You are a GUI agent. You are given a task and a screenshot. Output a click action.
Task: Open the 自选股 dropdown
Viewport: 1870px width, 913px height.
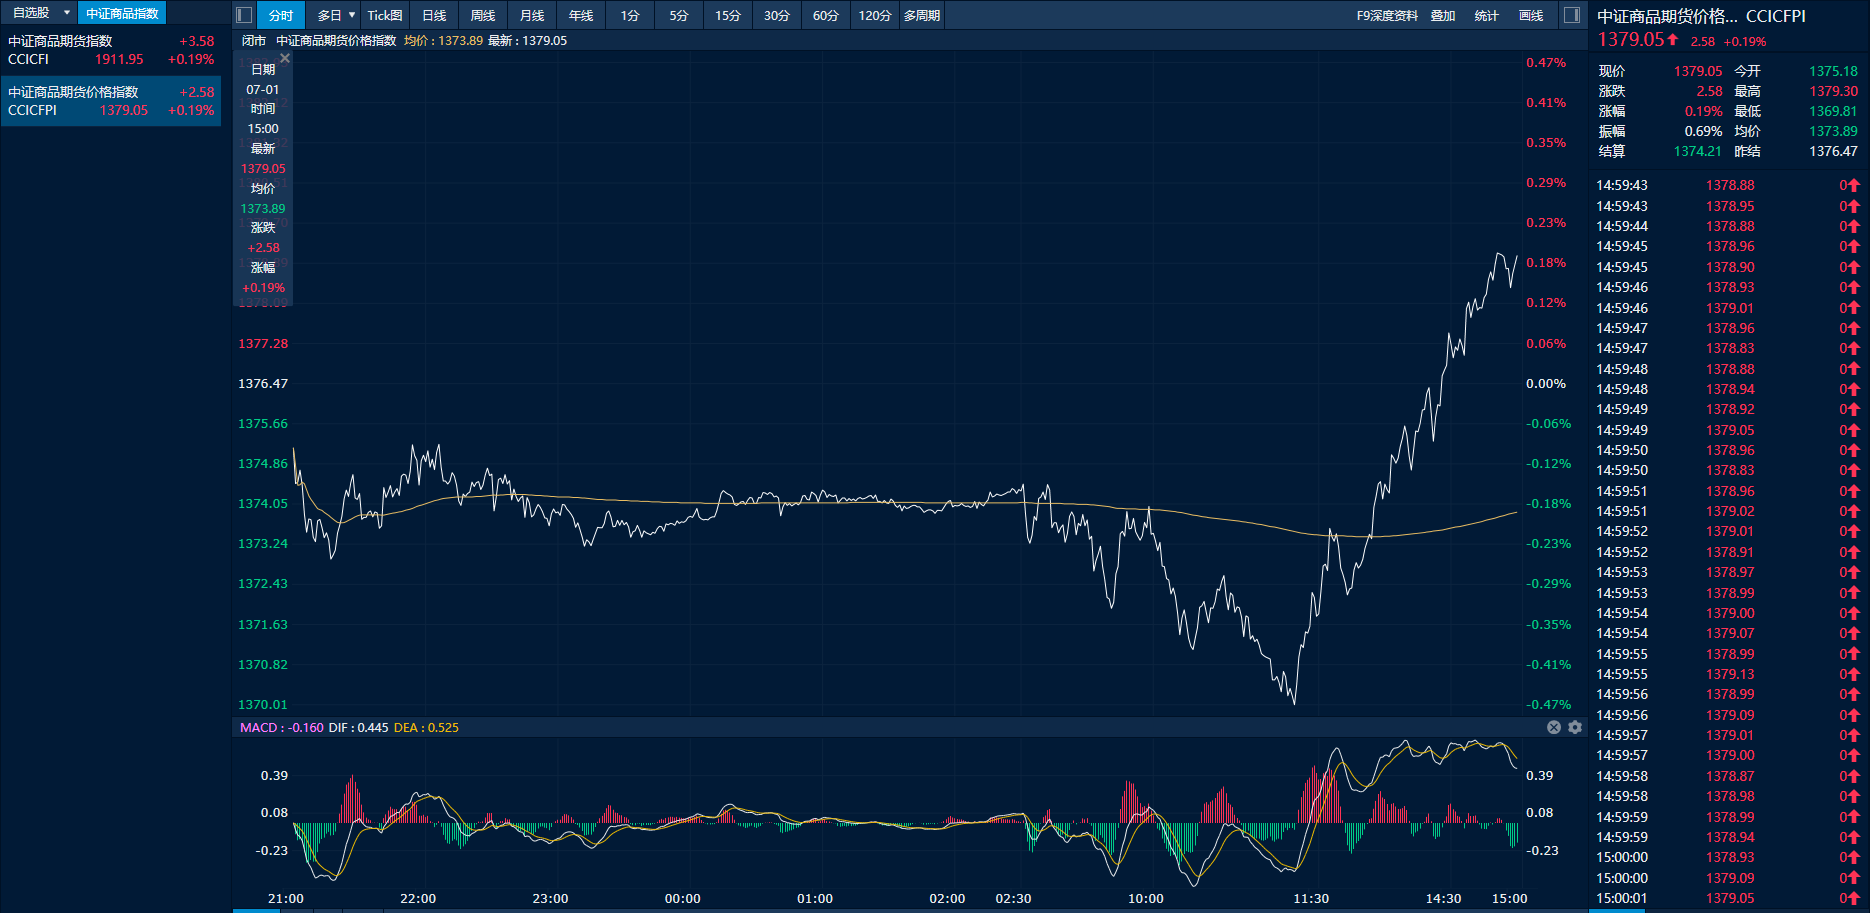(66, 13)
